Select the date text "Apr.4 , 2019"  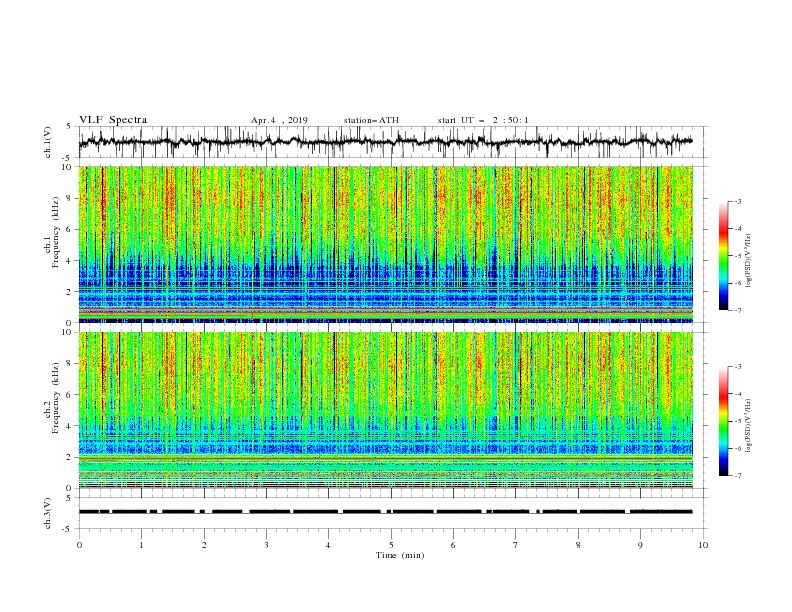279,120
